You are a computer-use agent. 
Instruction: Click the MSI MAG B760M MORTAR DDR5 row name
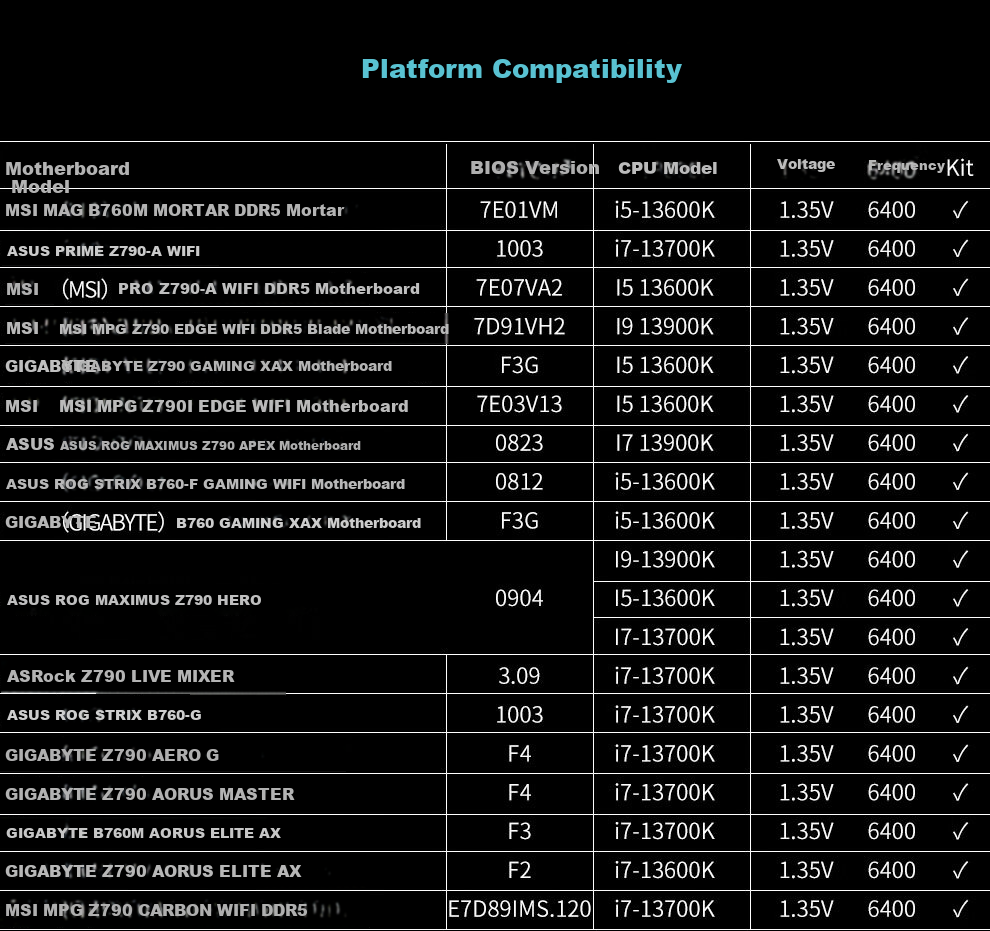[x=175, y=210]
